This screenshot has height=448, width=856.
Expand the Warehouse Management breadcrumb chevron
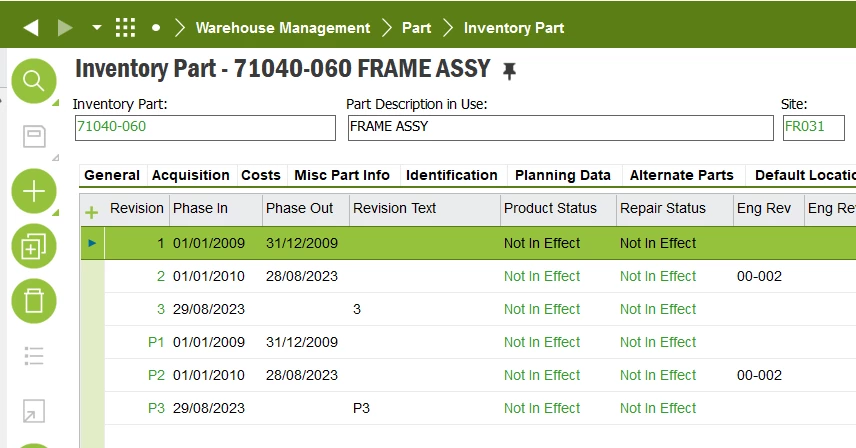pos(180,28)
